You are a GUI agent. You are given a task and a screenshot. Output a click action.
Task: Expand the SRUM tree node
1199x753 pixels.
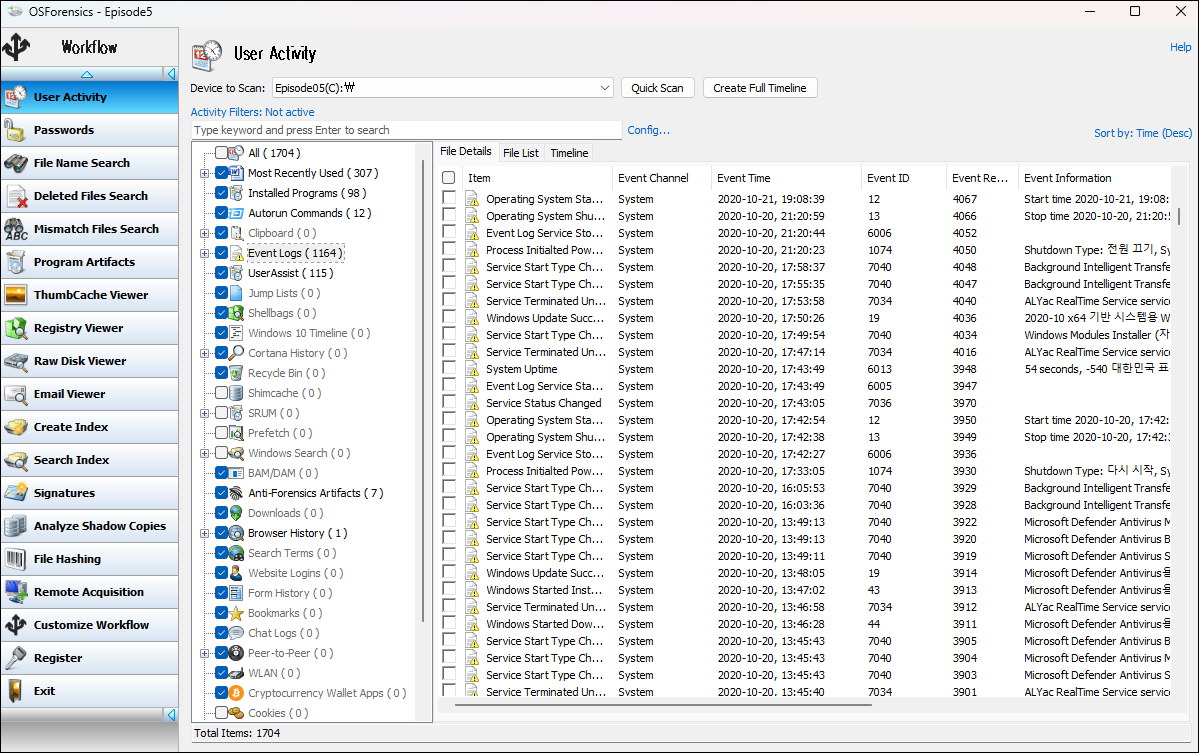click(x=204, y=414)
